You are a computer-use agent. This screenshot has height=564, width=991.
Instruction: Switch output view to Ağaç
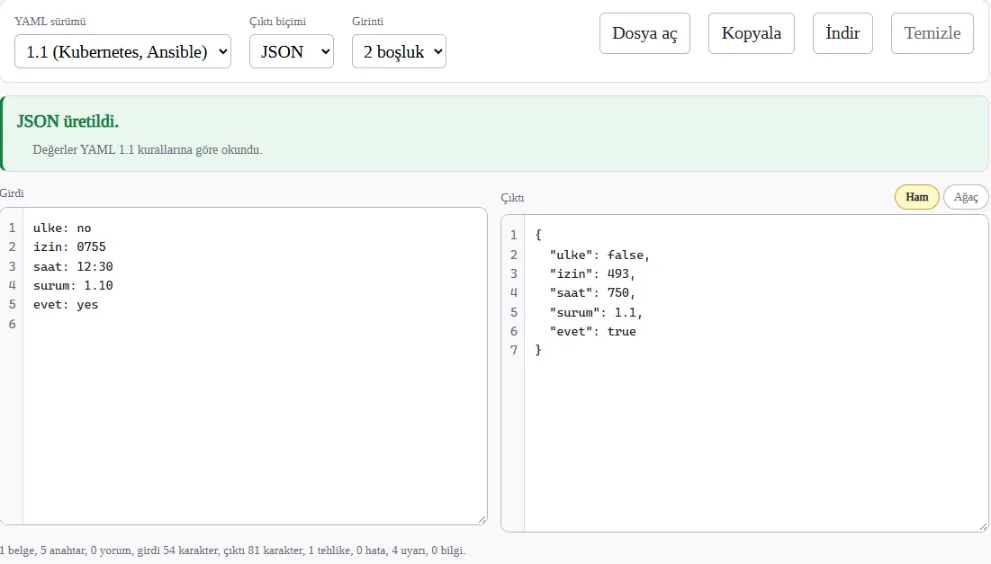point(966,197)
